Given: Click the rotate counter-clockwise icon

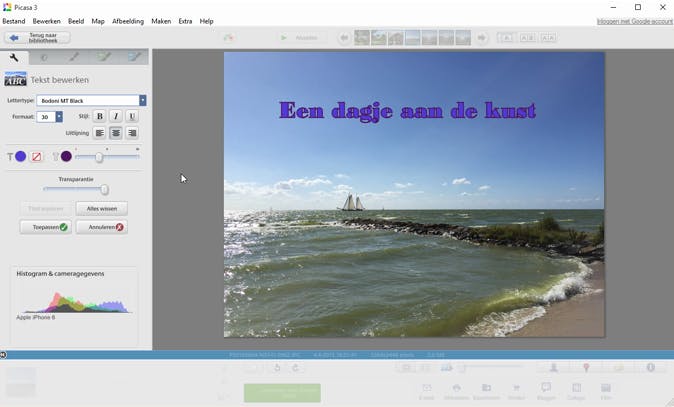Looking at the screenshot, I should 277,368.
